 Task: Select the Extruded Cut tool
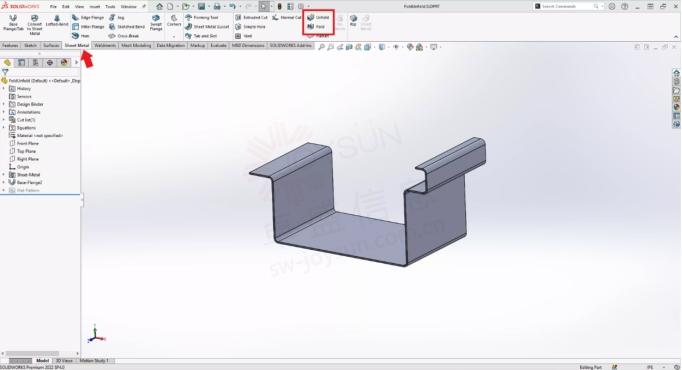pyautogui.click(x=251, y=17)
